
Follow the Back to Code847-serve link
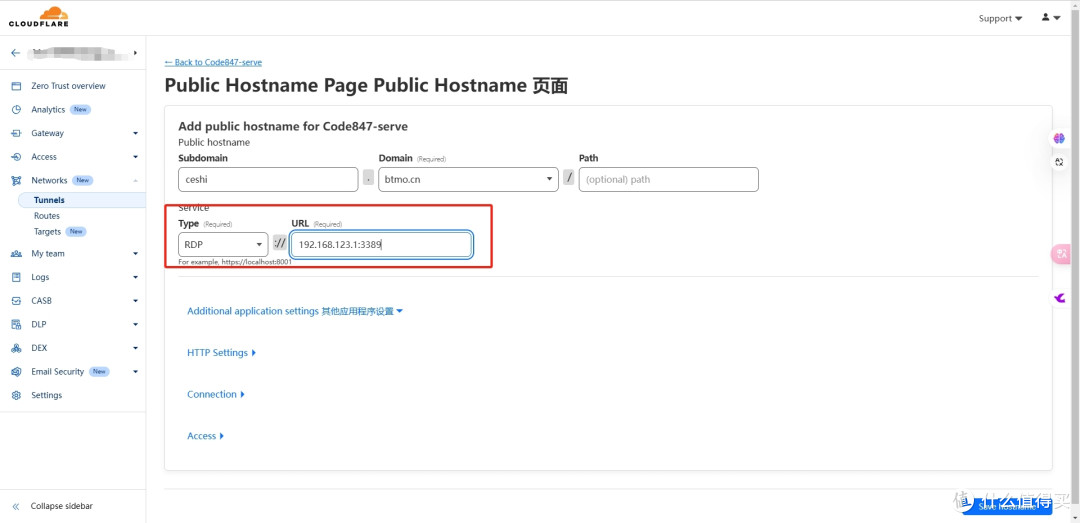pyautogui.click(x=214, y=62)
